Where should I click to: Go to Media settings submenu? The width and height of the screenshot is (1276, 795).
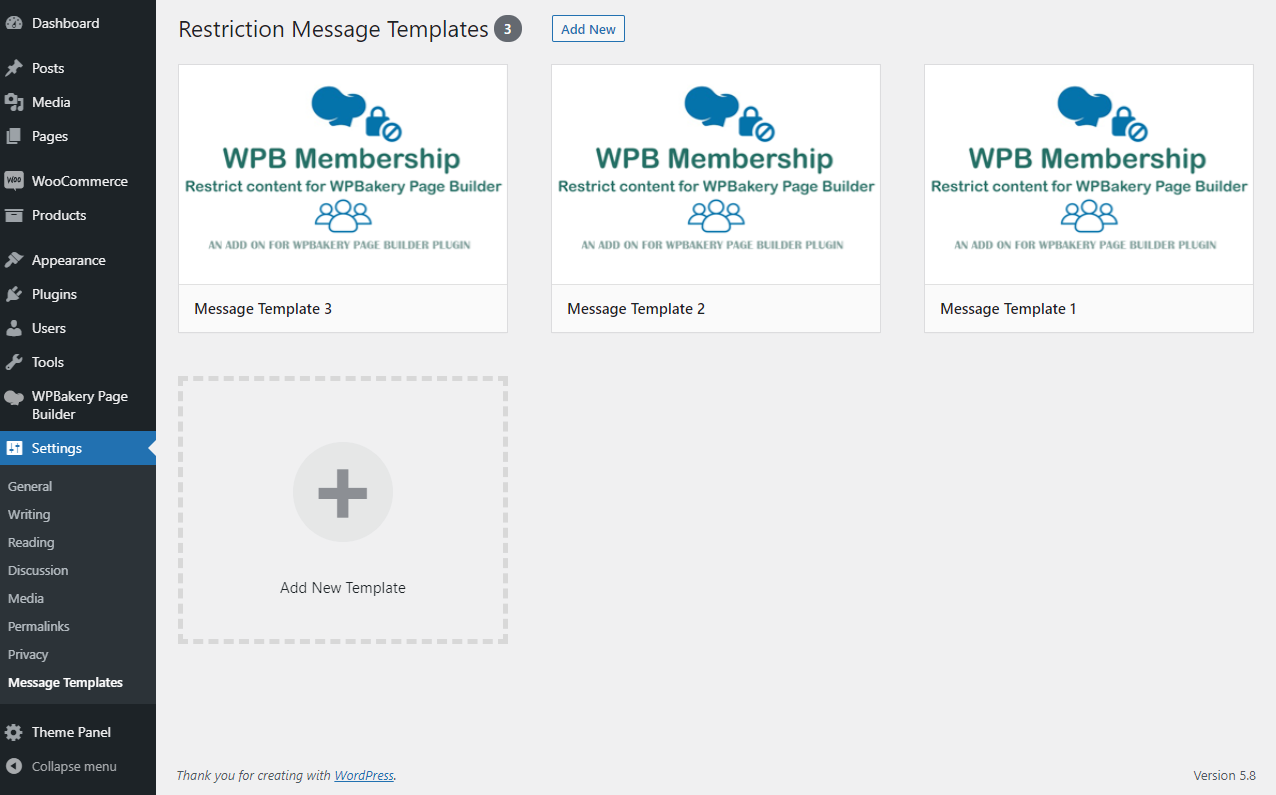coord(26,598)
